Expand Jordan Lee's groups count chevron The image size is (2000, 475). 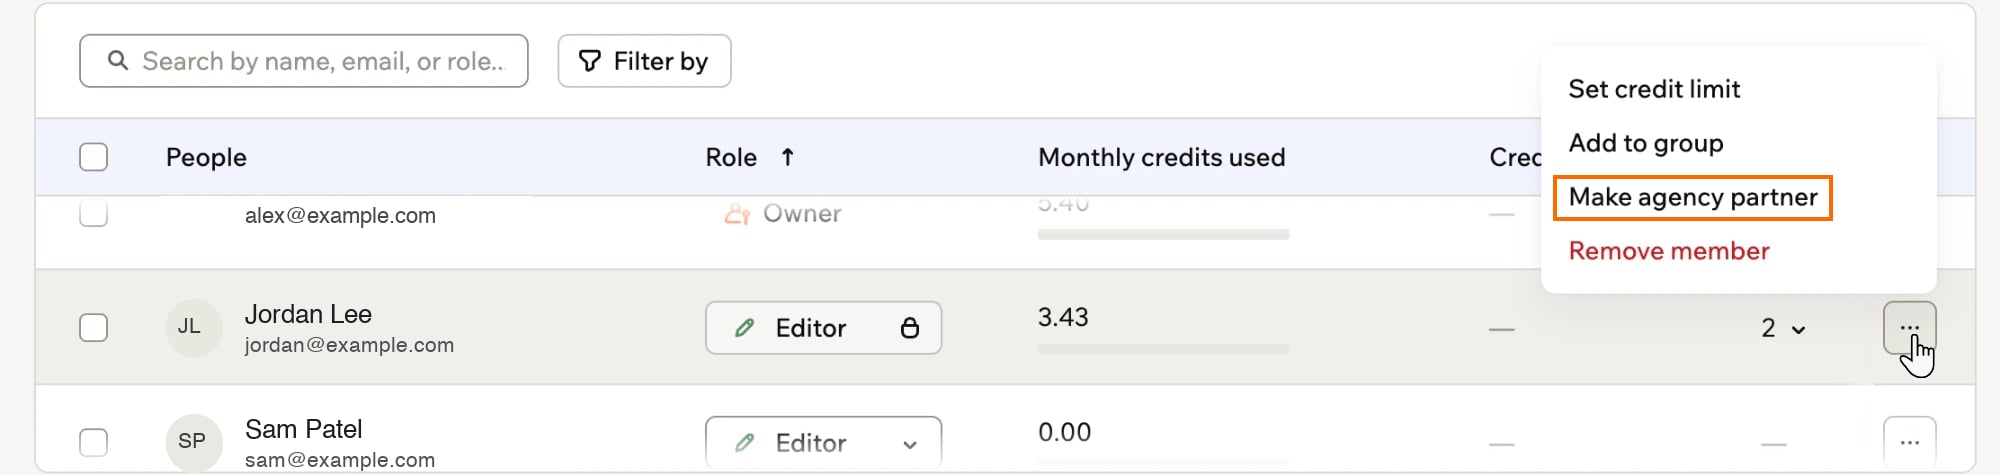coord(1798,329)
